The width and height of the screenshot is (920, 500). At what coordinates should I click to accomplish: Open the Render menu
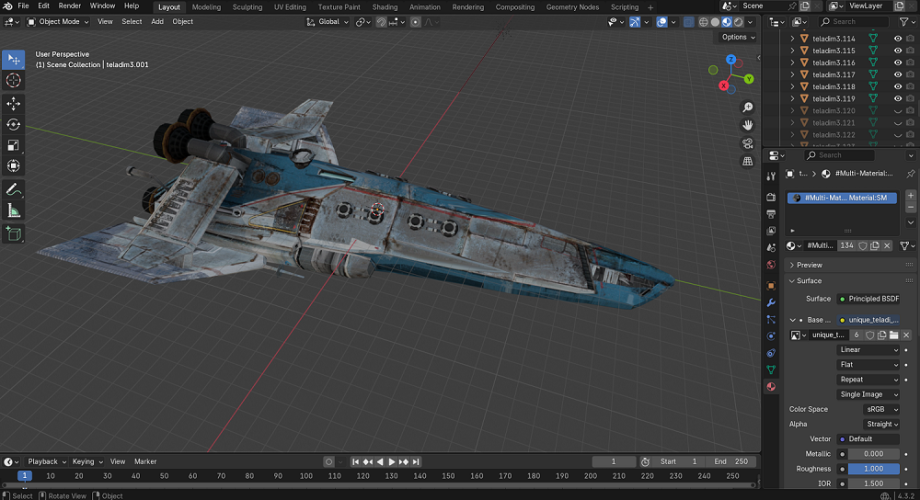coord(70,6)
